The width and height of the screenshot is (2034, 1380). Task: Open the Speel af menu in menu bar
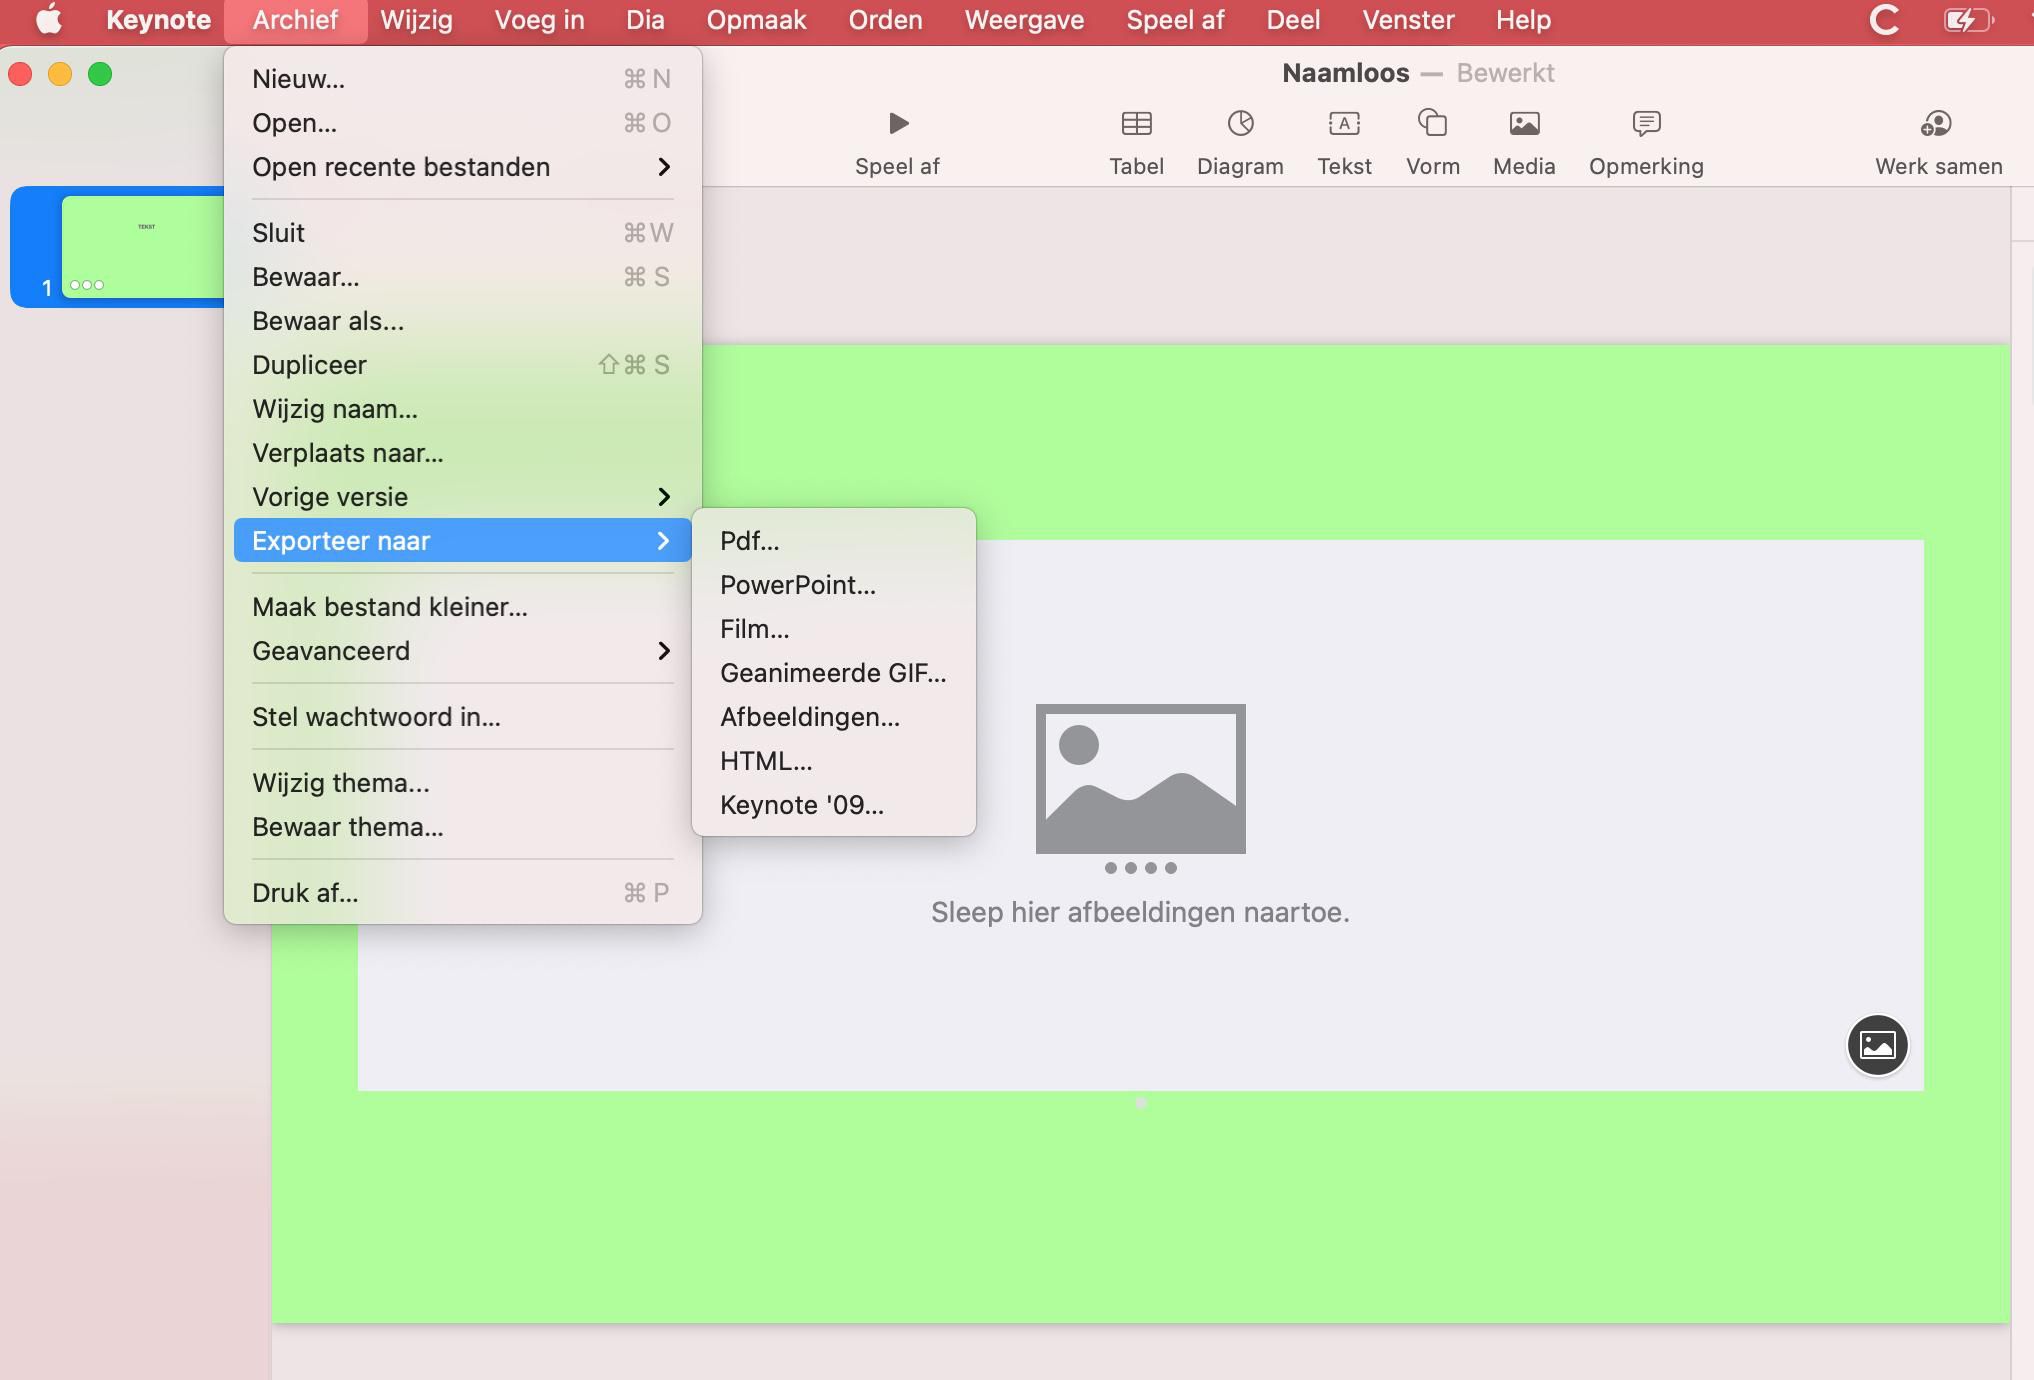coord(1175,20)
